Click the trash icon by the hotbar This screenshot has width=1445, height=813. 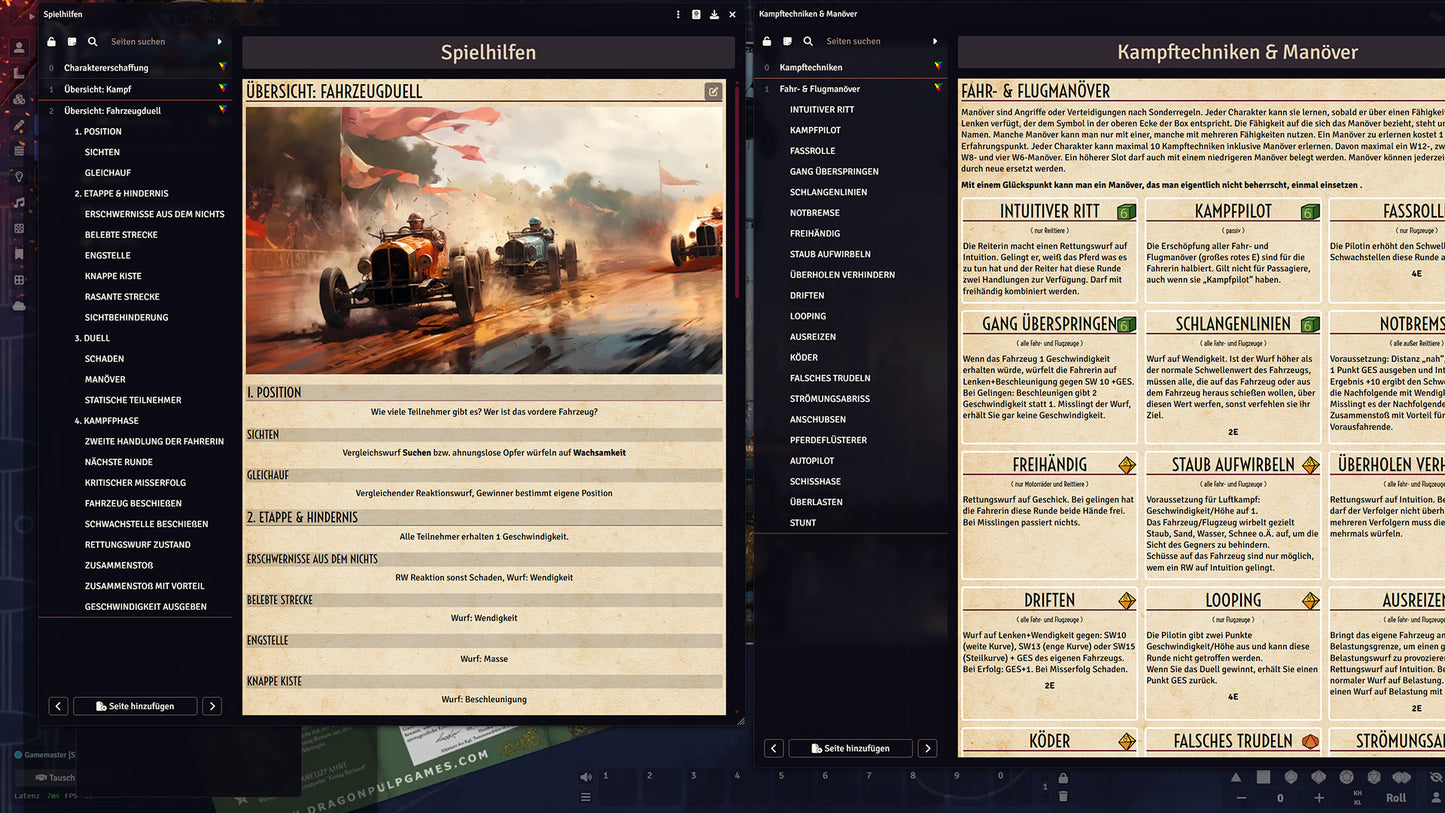pyautogui.click(x=1063, y=796)
